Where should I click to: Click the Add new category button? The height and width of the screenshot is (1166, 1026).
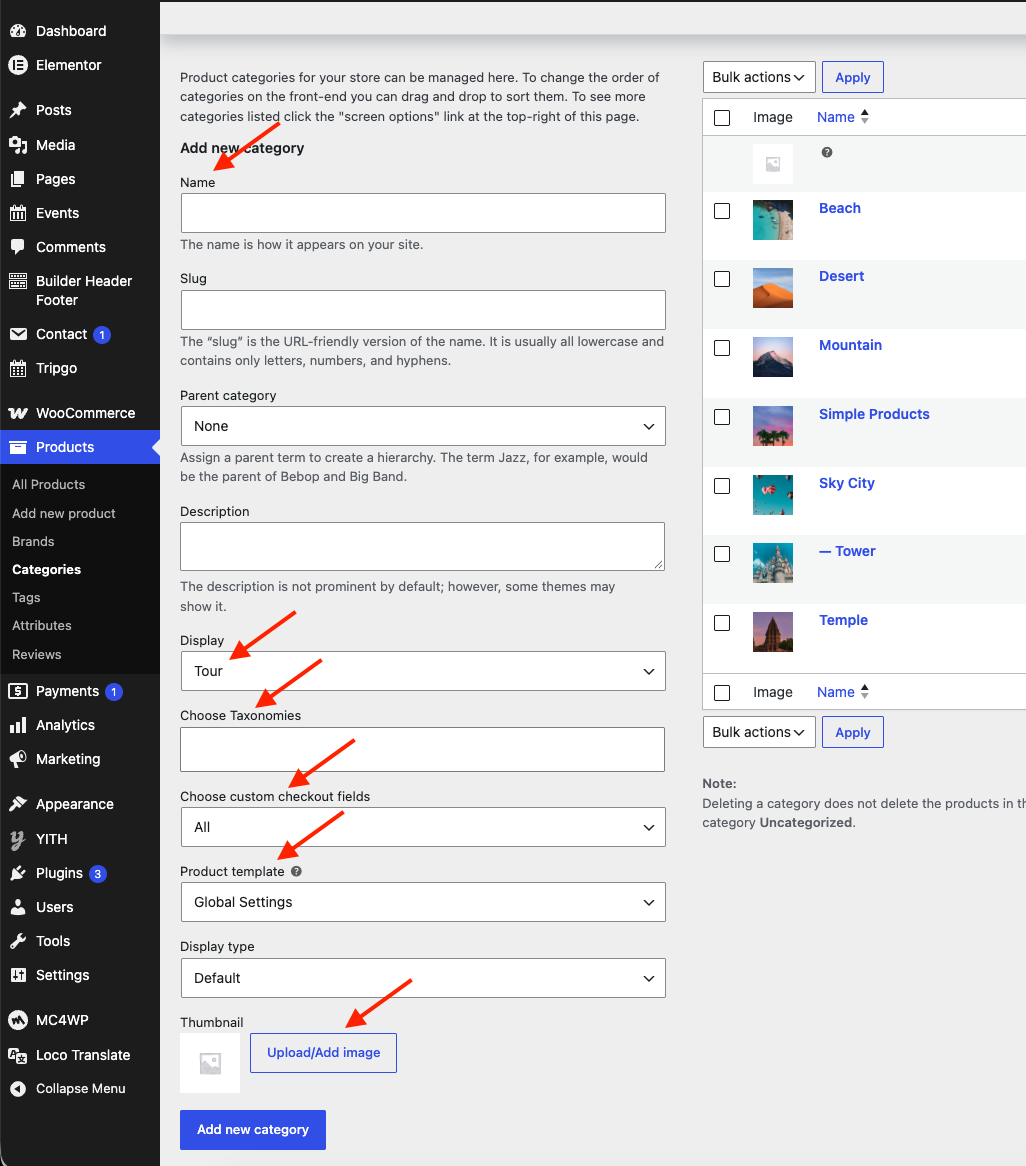coord(253,1130)
